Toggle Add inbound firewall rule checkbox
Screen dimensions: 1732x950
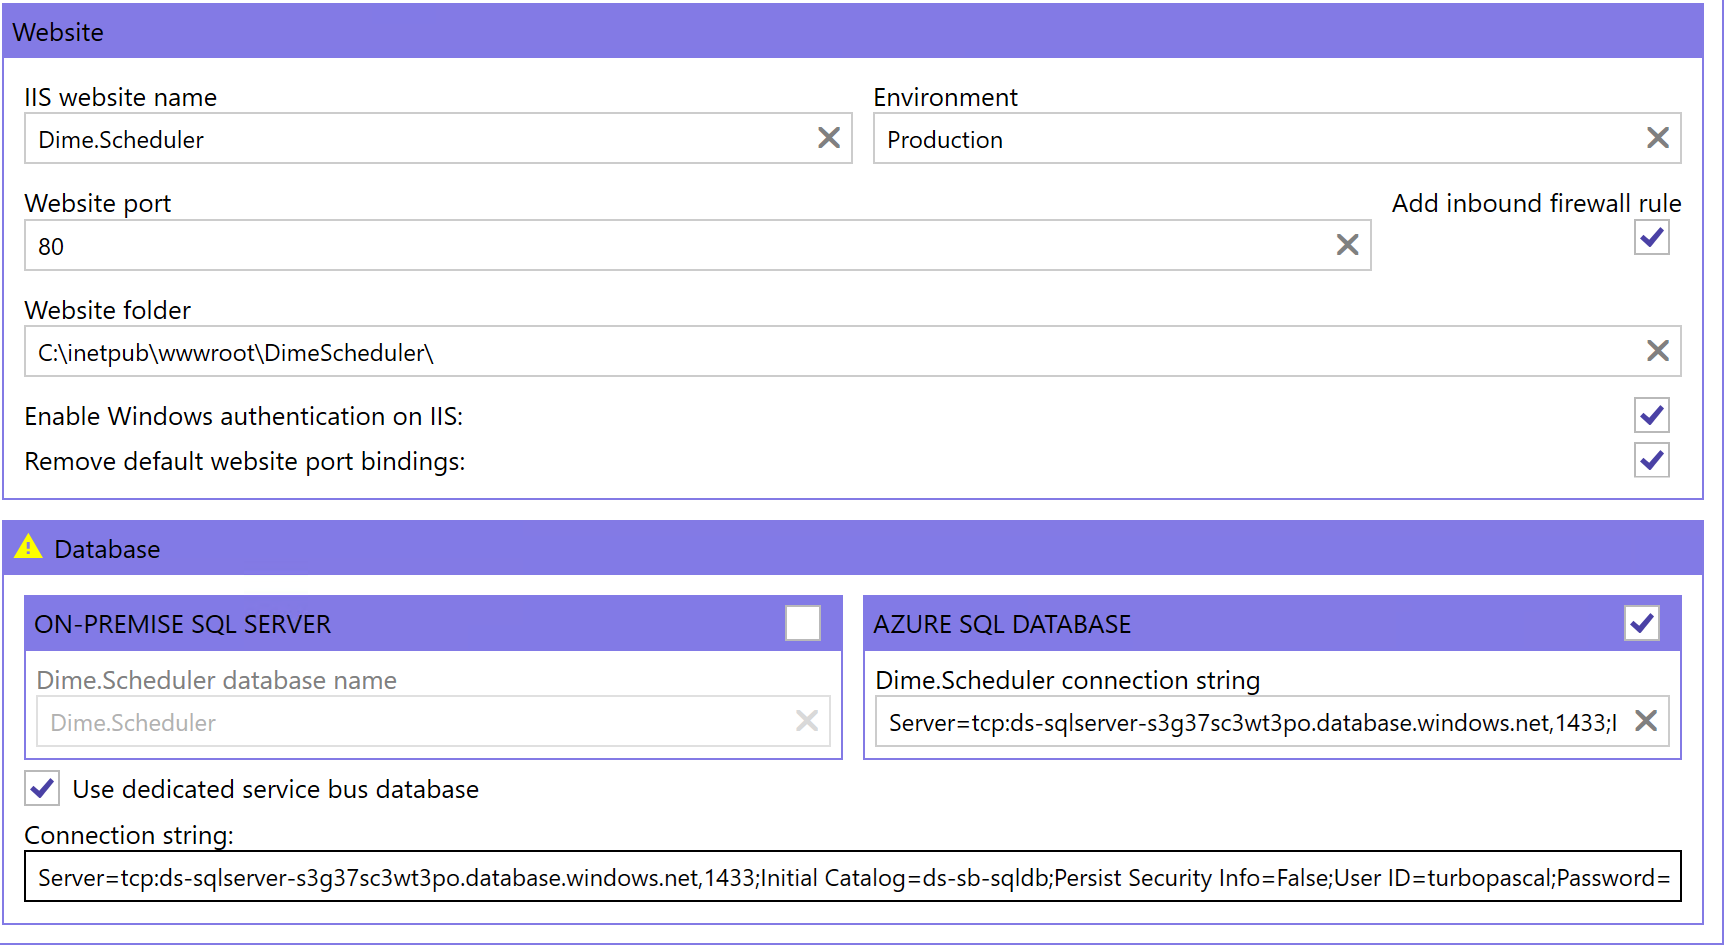click(1651, 238)
